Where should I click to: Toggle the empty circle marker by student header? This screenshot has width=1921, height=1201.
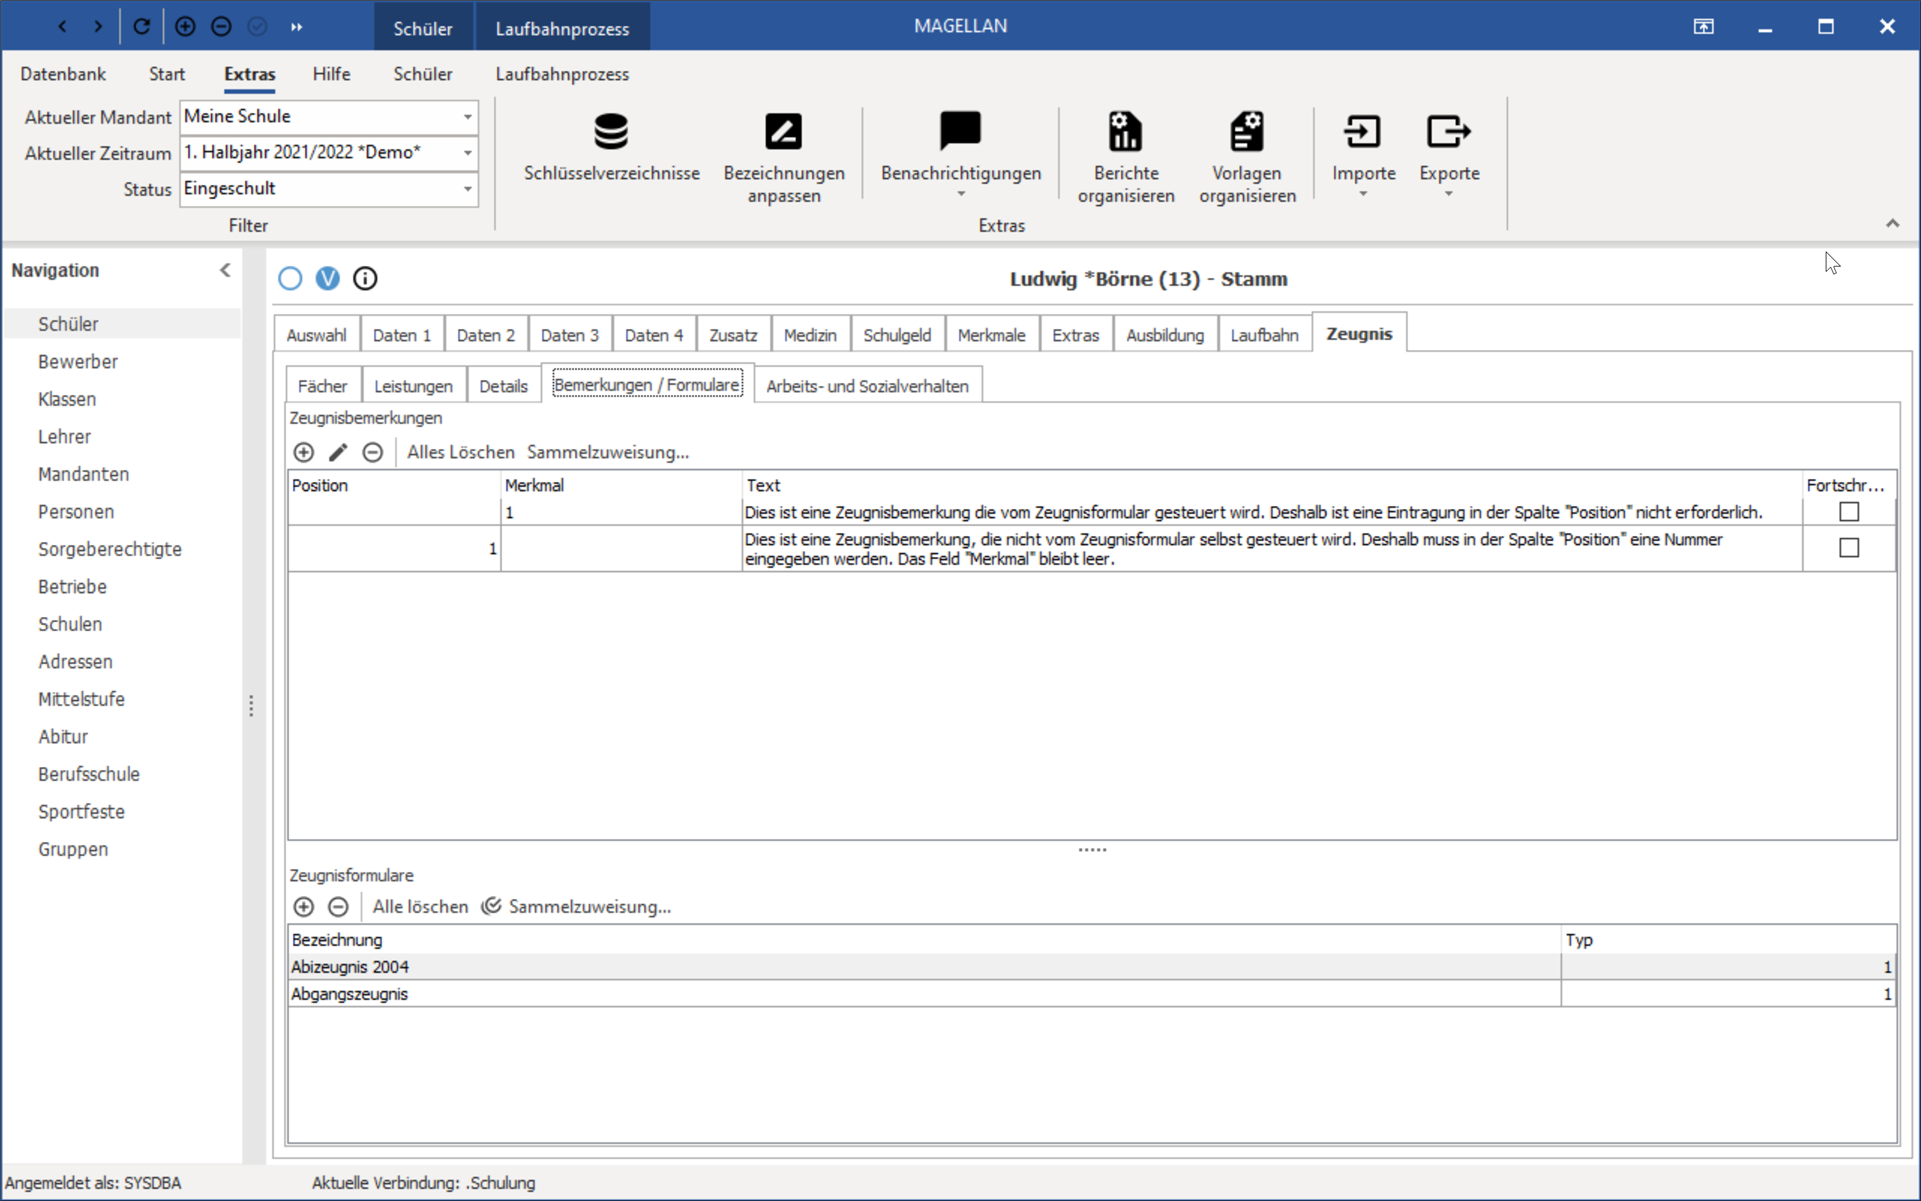pyautogui.click(x=290, y=279)
